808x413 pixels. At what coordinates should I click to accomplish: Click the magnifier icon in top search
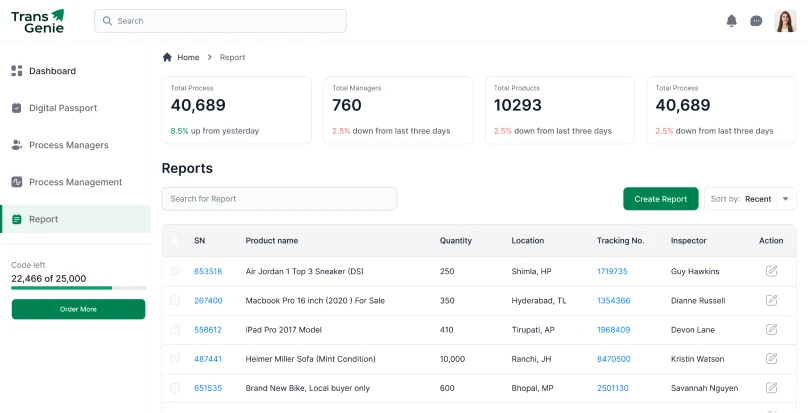click(x=107, y=21)
